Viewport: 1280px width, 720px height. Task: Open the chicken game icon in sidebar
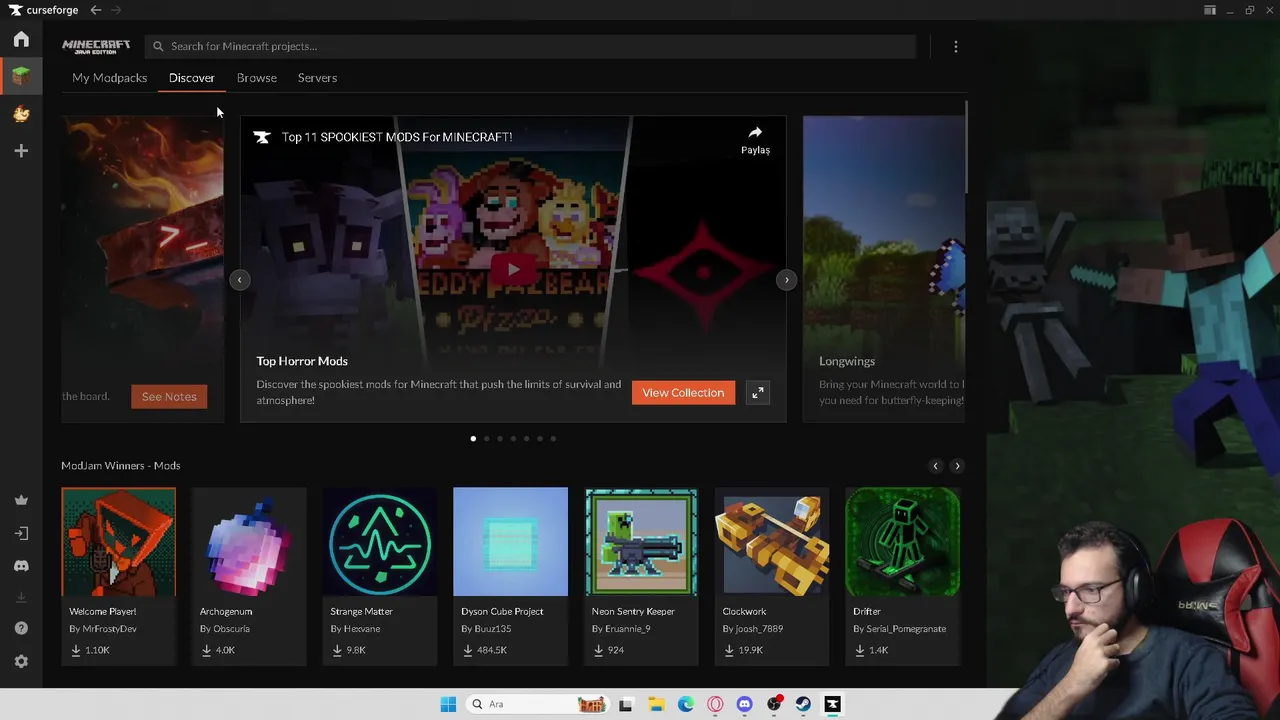click(x=21, y=114)
